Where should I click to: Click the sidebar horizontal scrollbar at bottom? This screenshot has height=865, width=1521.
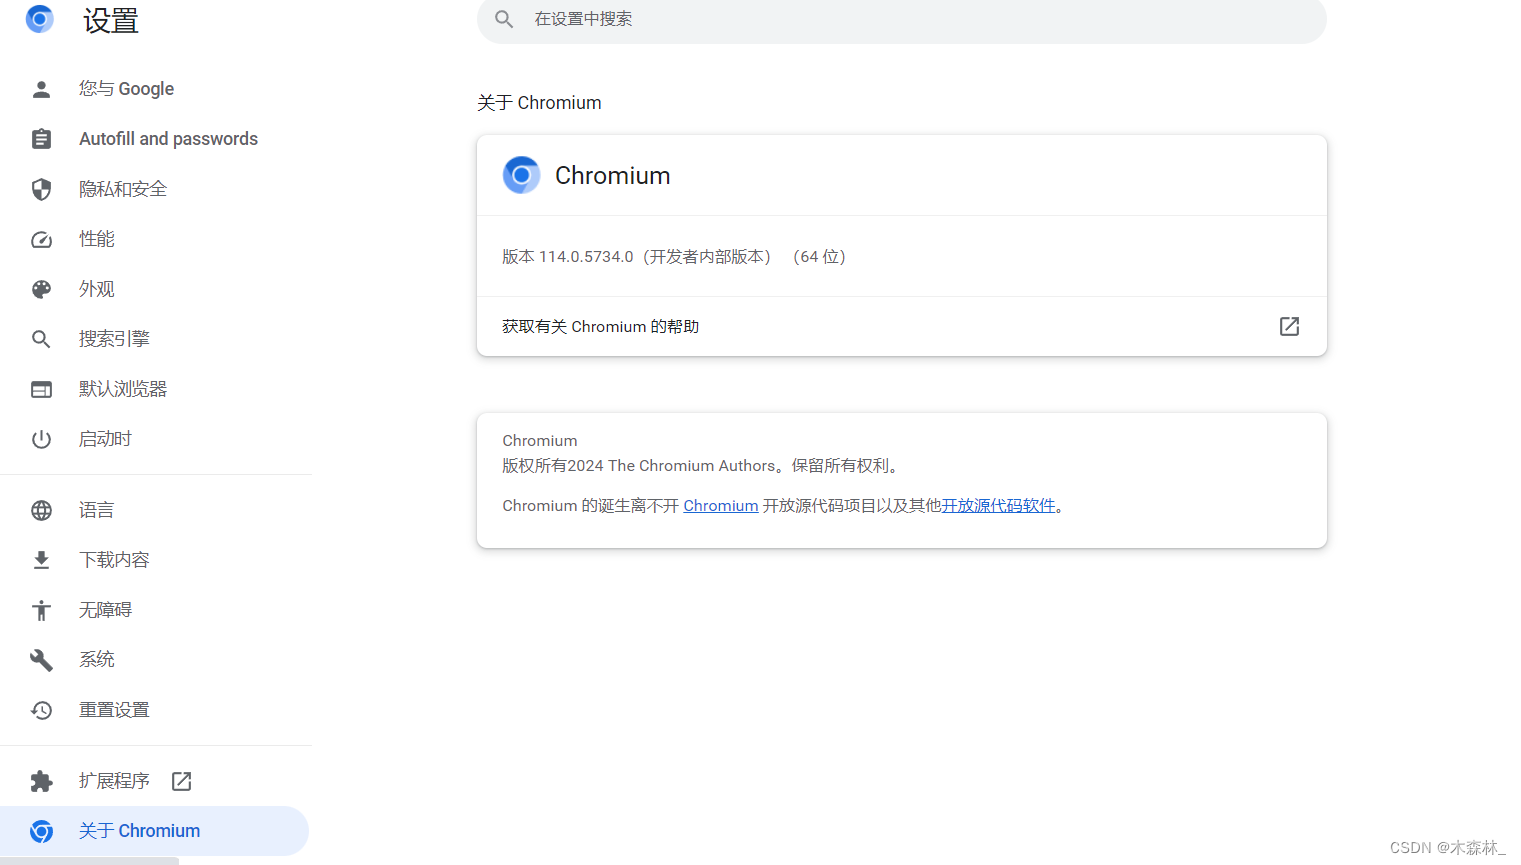click(x=89, y=861)
